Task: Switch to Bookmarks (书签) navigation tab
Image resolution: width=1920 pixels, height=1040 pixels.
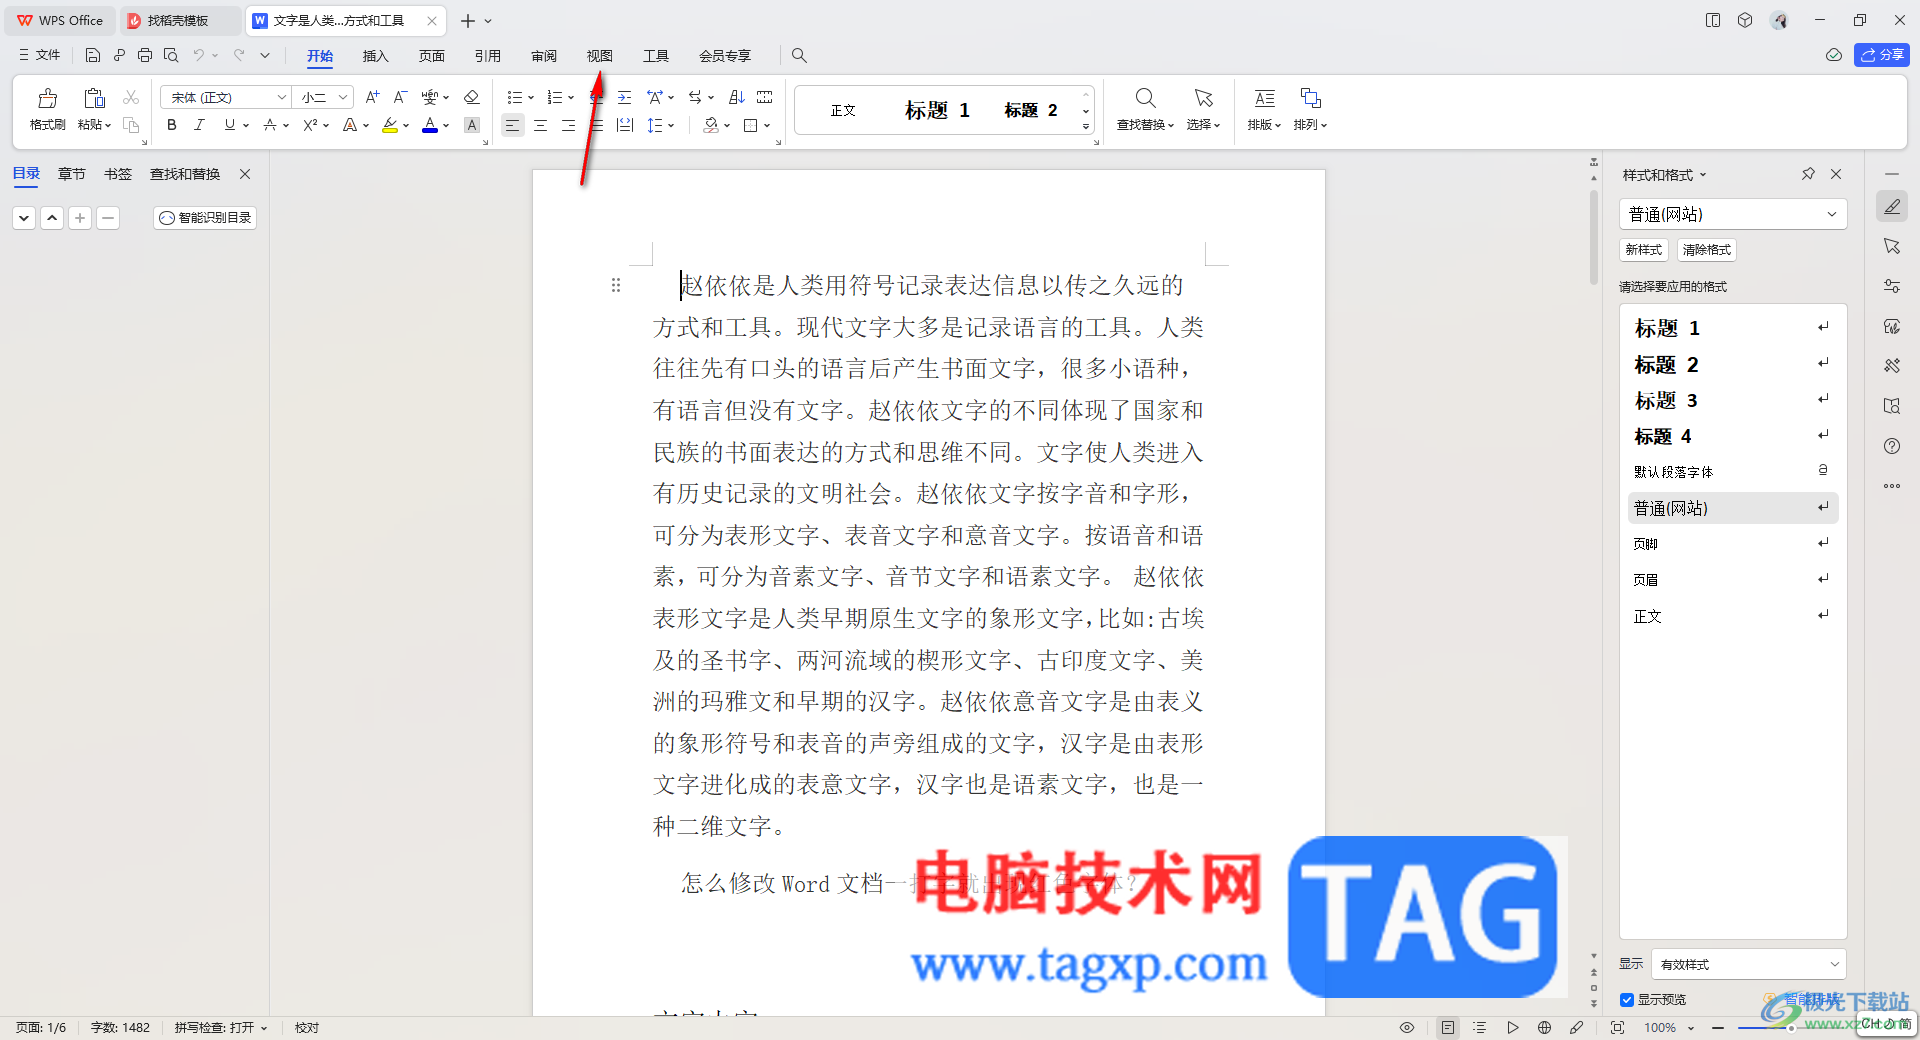Action: (118, 174)
